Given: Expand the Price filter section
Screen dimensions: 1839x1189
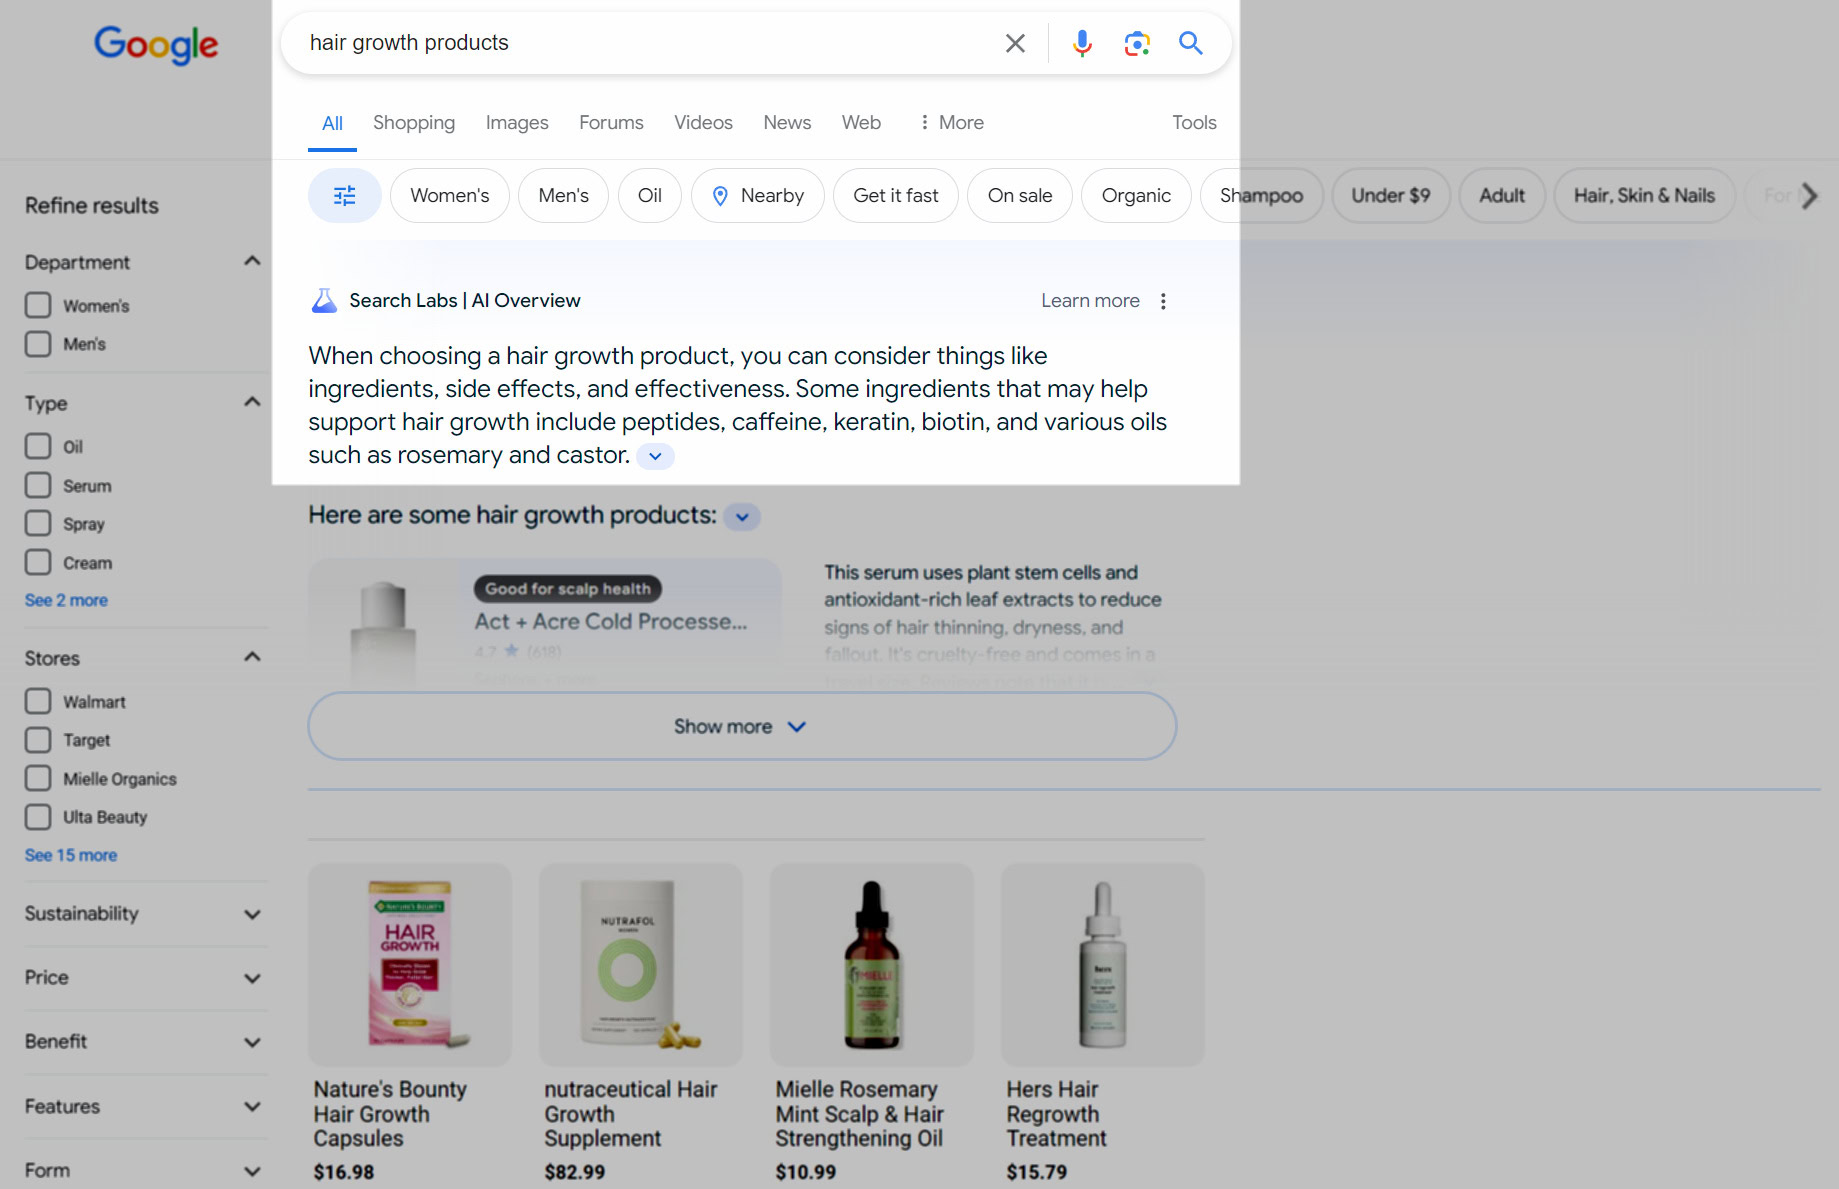Looking at the screenshot, I should coord(252,978).
